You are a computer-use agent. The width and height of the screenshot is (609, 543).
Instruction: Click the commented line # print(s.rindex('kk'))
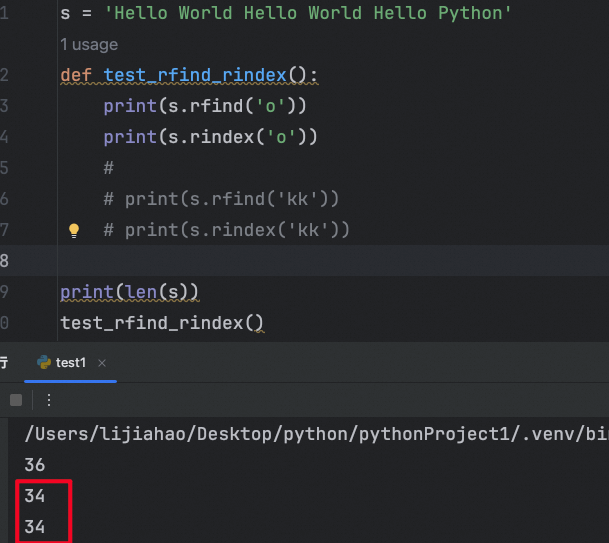pyautogui.click(x=227, y=230)
